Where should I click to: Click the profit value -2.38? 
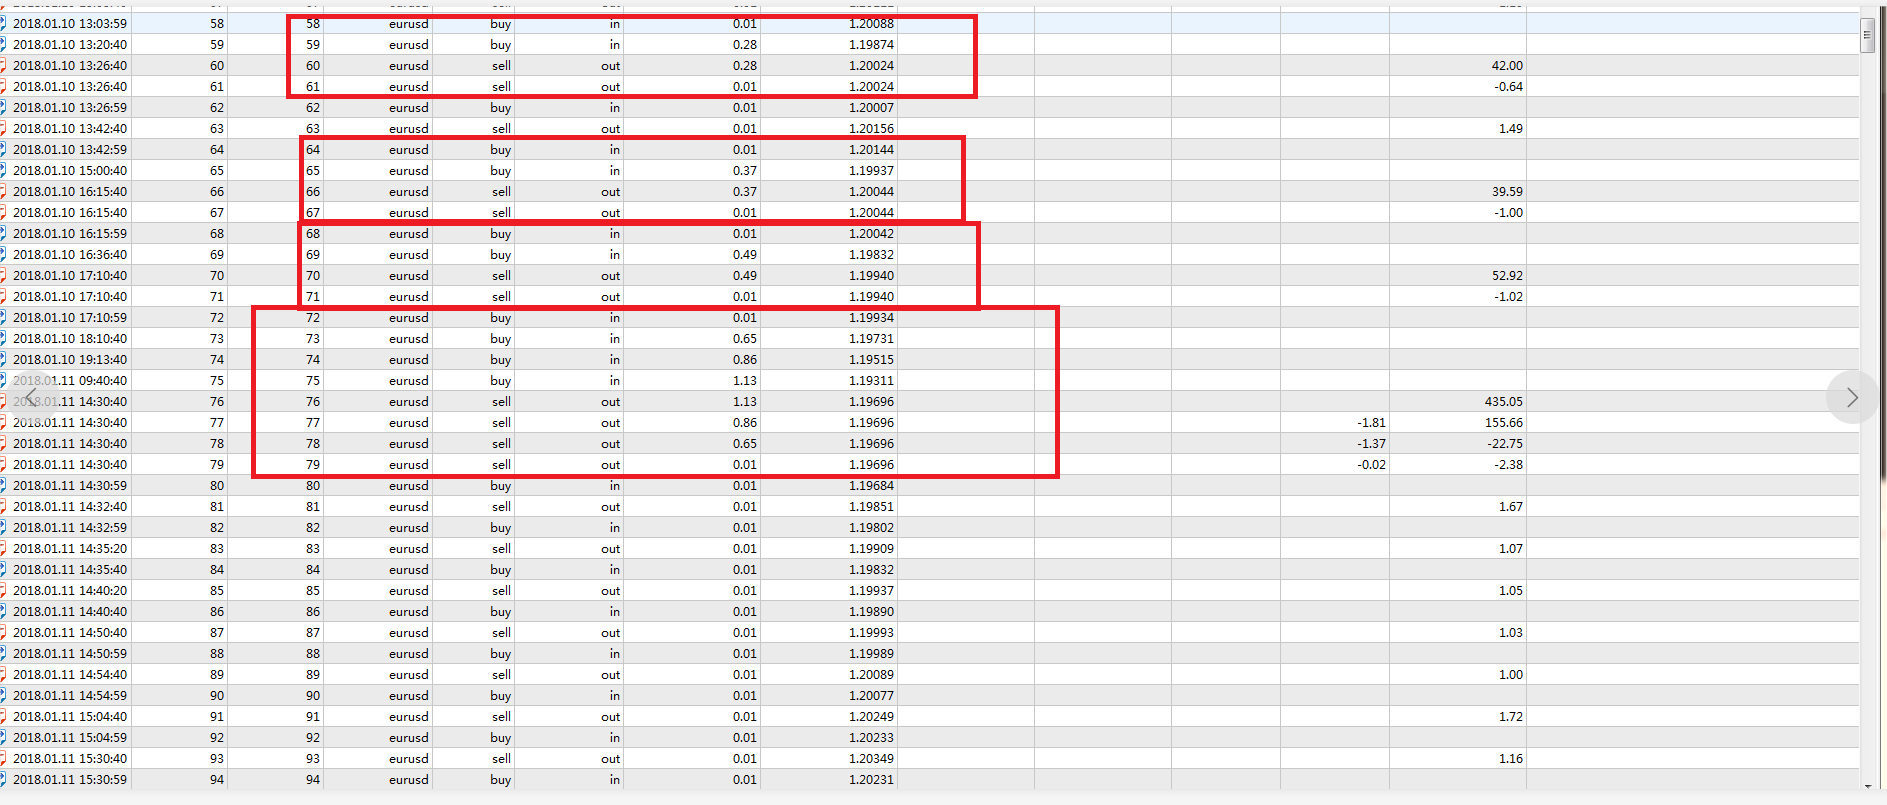1508,464
